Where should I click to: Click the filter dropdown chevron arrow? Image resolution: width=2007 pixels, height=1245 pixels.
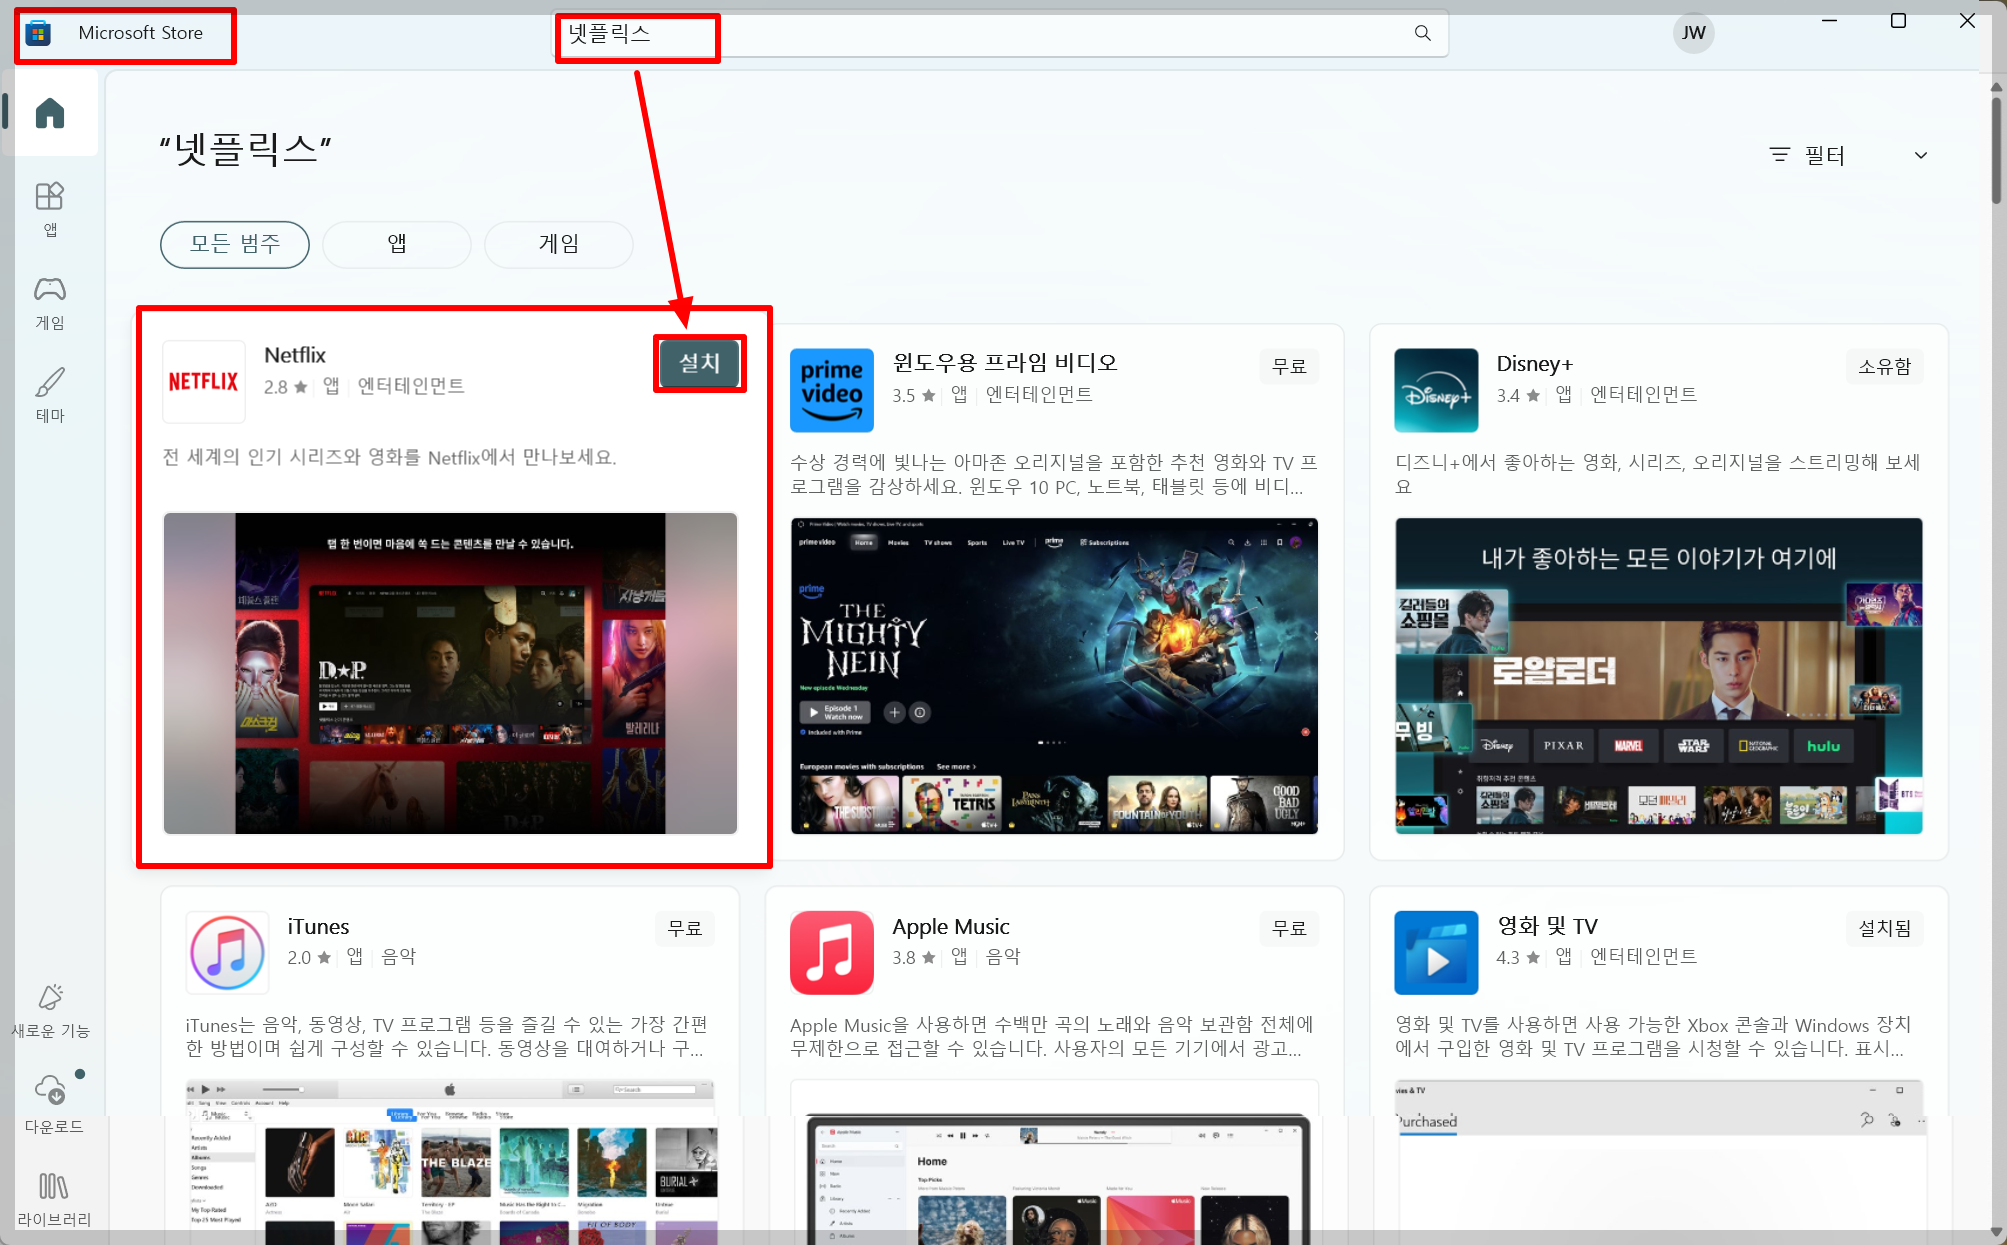(1920, 155)
